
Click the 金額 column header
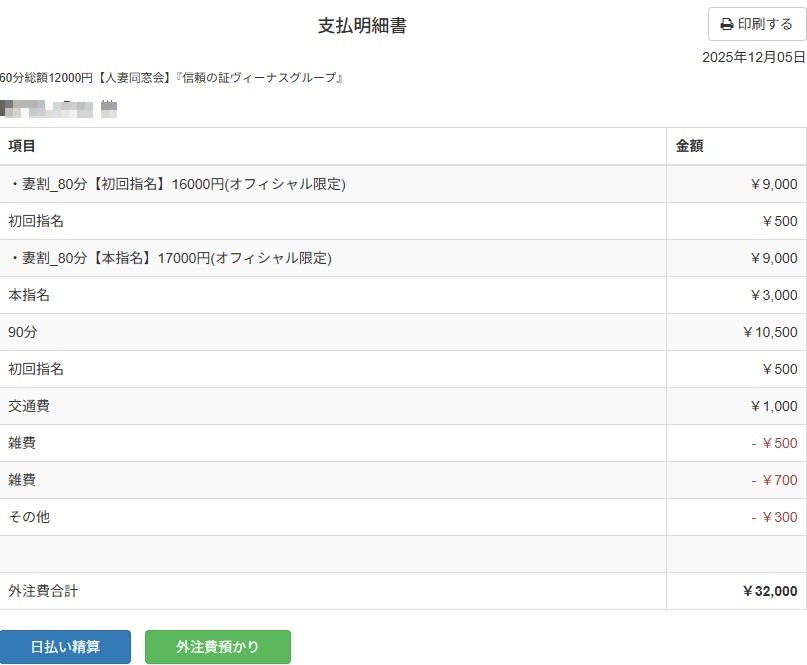[x=689, y=146]
